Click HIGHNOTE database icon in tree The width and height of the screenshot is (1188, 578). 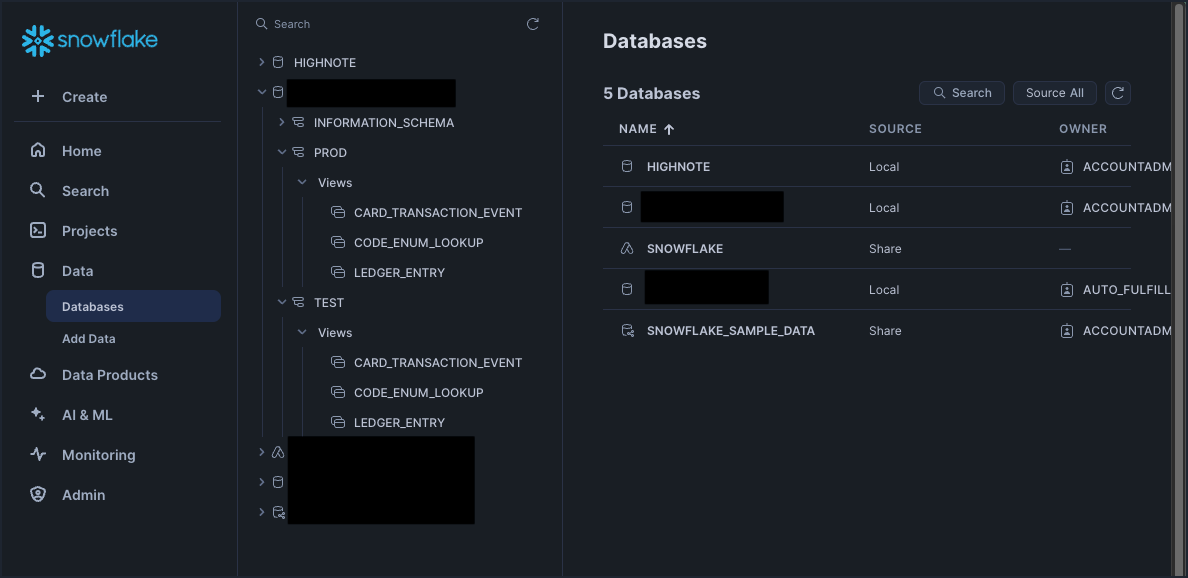click(278, 62)
